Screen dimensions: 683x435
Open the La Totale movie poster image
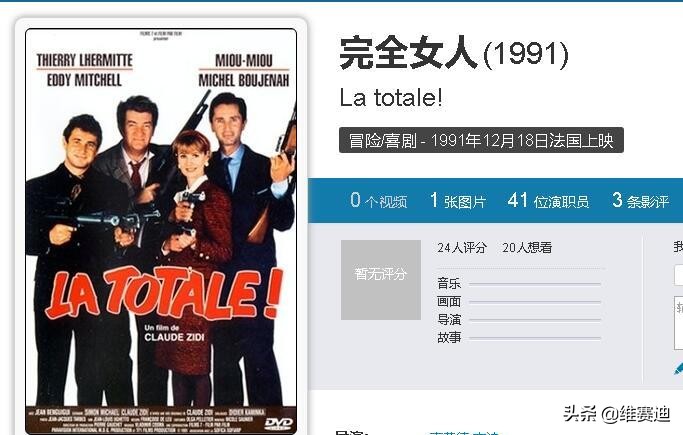[161, 231]
